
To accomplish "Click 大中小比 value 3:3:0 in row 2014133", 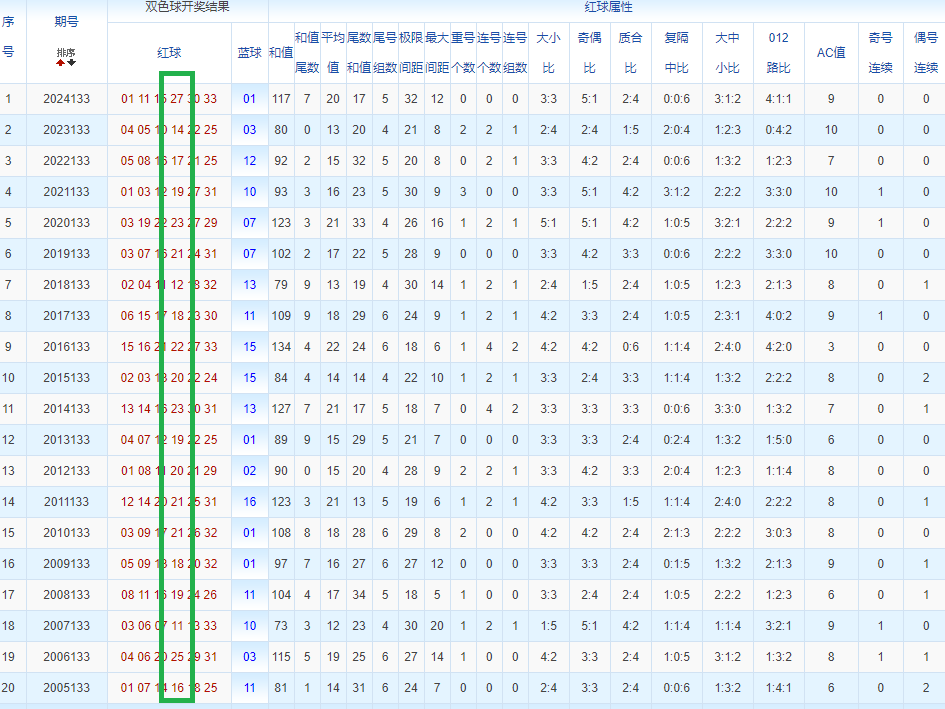I will point(727,409).
